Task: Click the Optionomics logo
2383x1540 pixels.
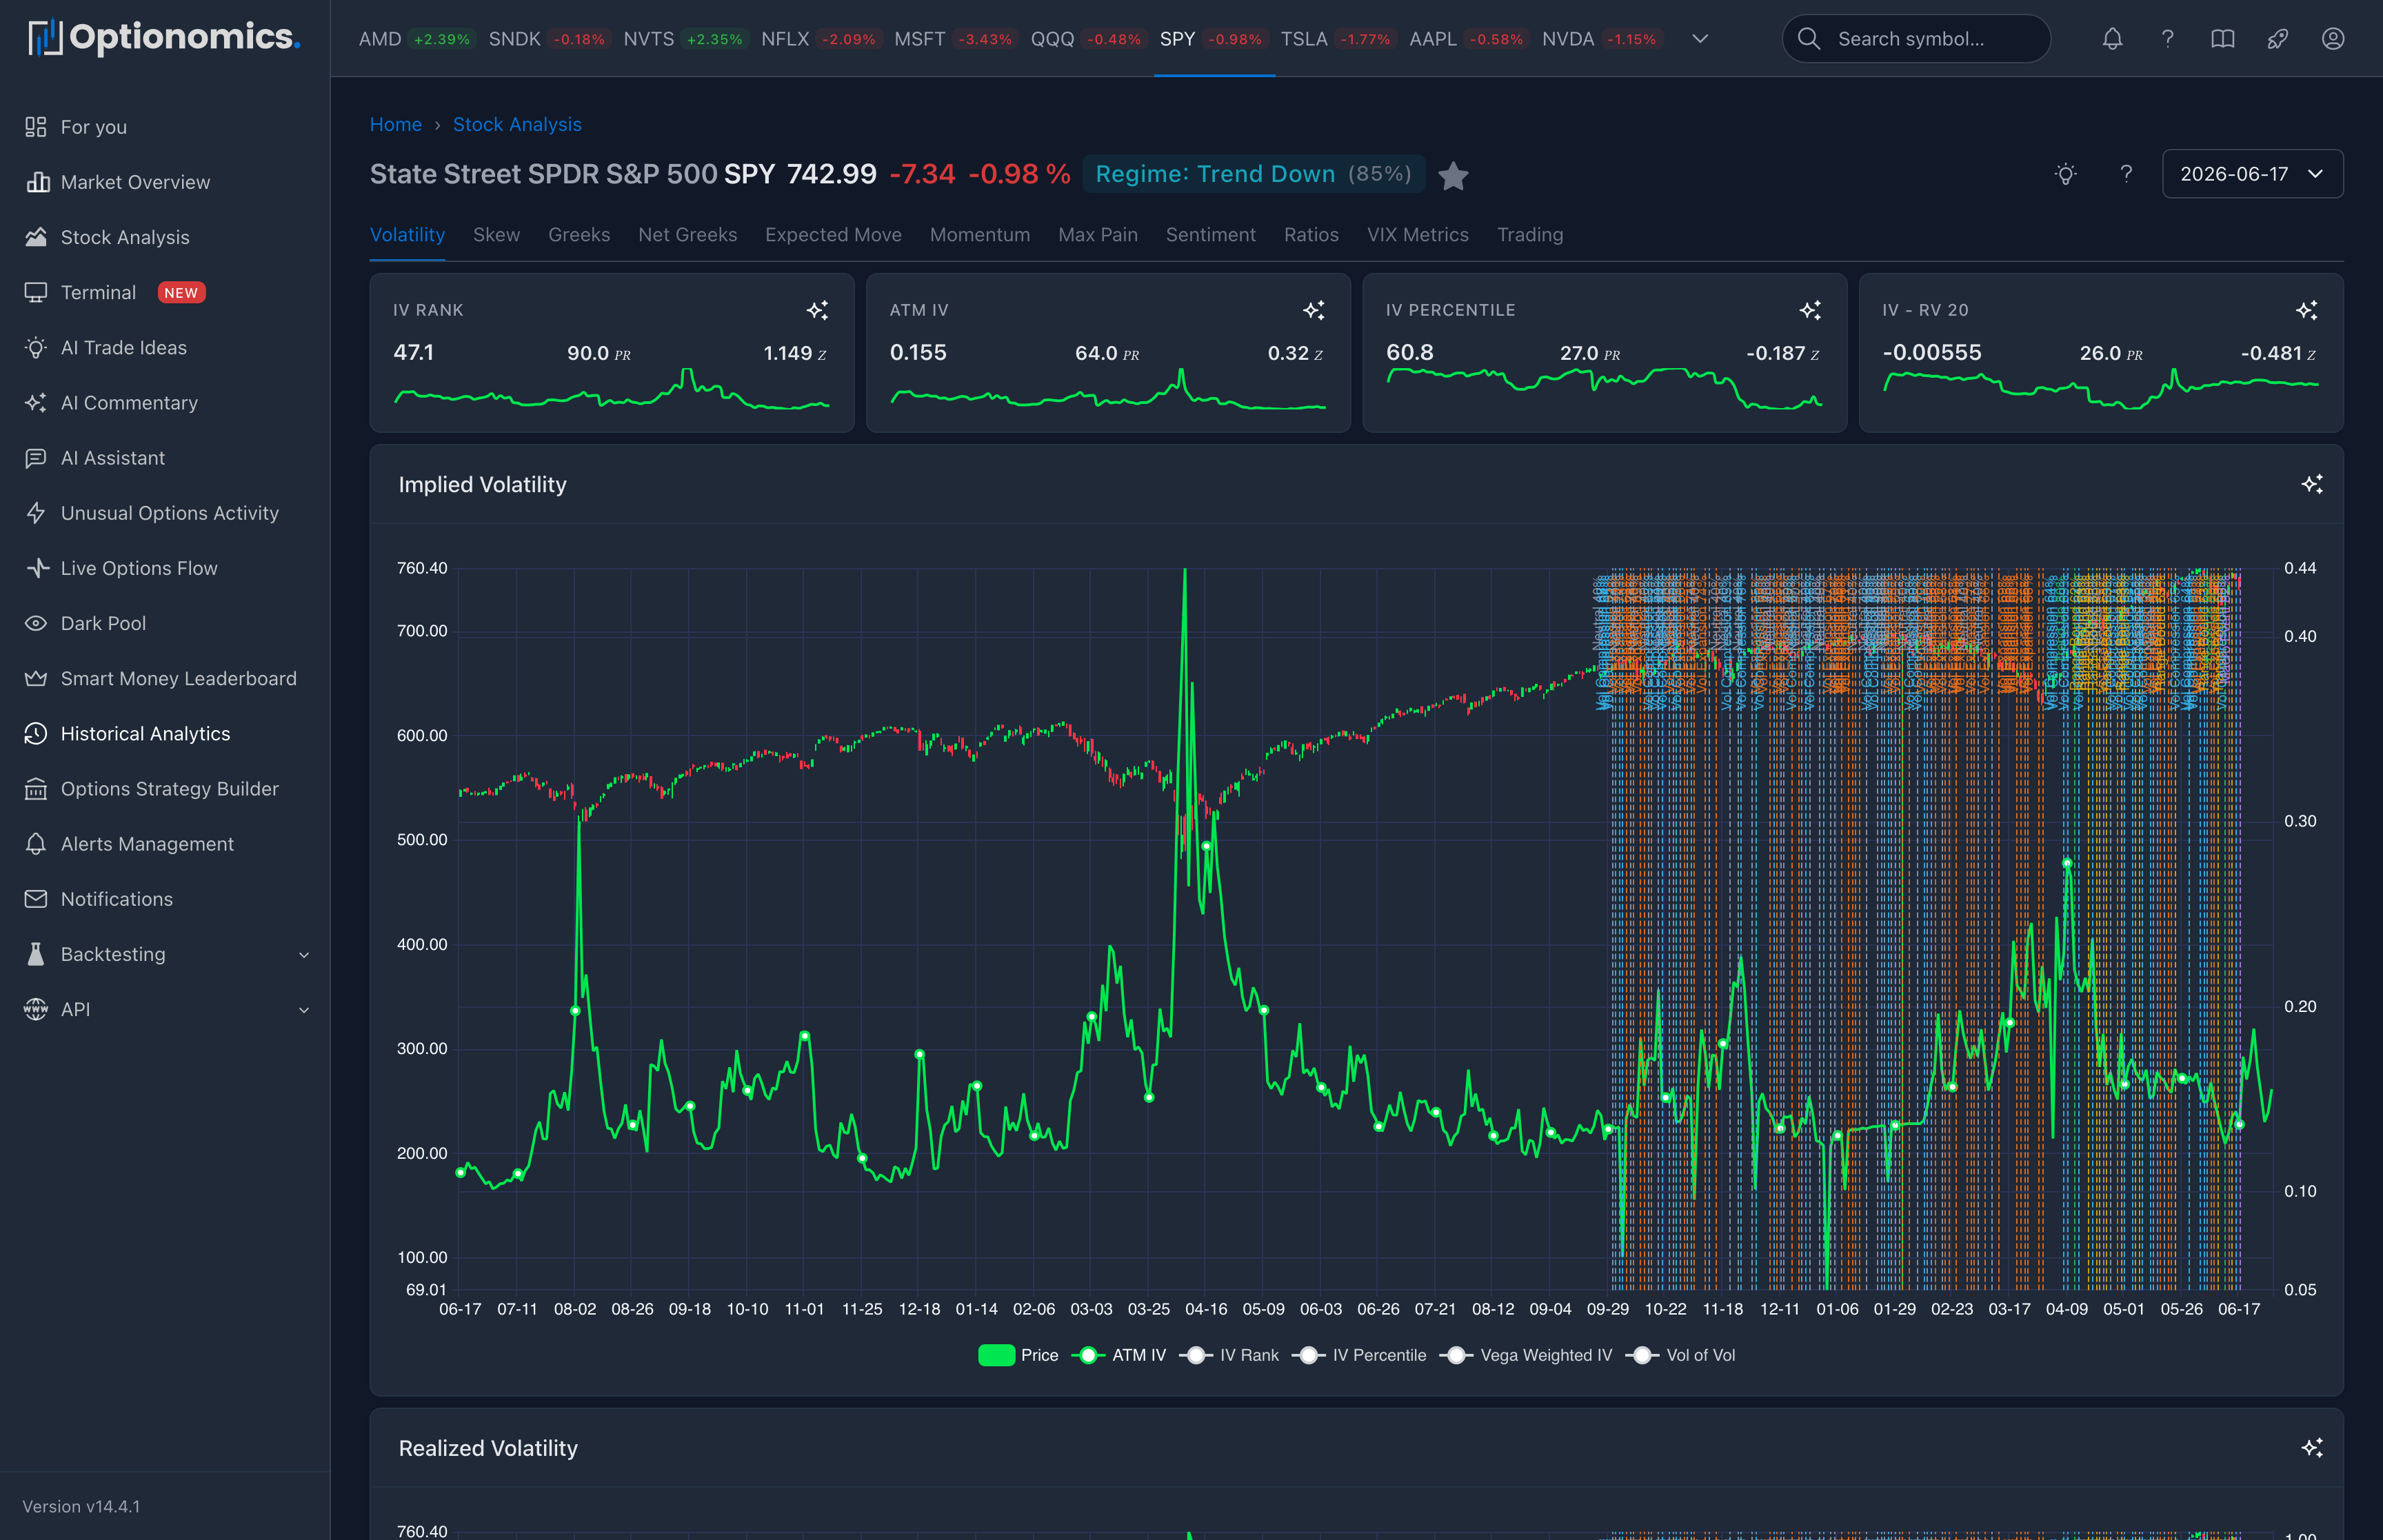Action: (x=164, y=38)
